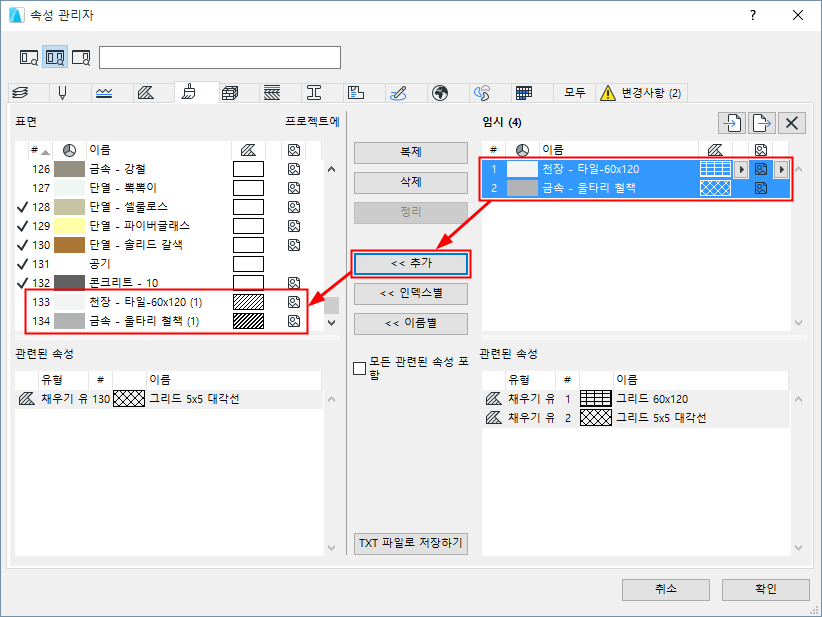The width and height of the screenshot is (822, 617).
Task: Open the Cities globe tab
Action: (440, 93)
